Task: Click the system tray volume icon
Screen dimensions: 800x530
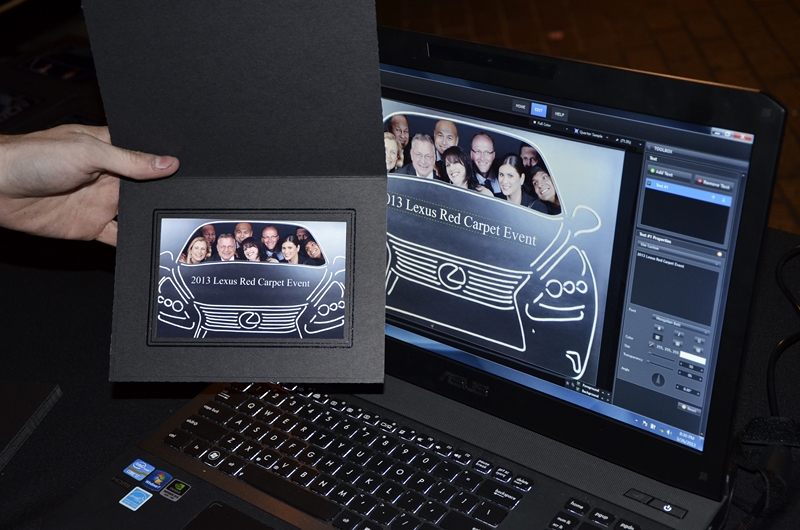Action: tap(668, 432)
